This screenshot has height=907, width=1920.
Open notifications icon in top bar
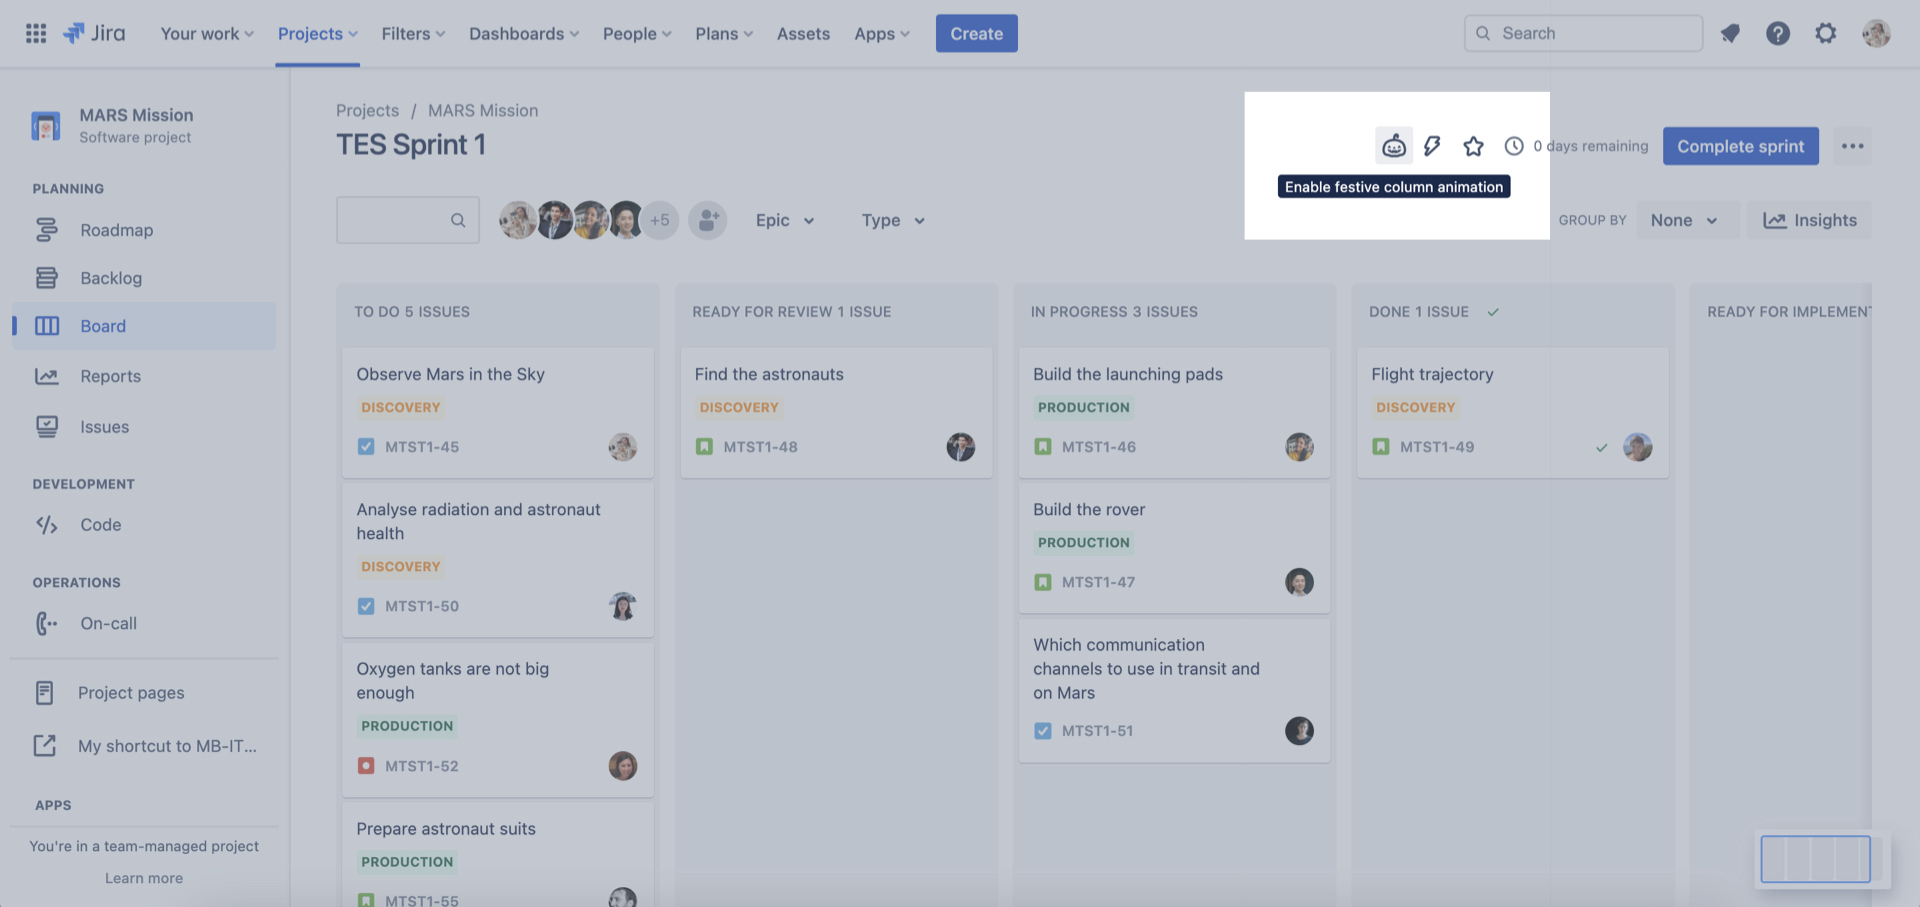(1730, 33)
